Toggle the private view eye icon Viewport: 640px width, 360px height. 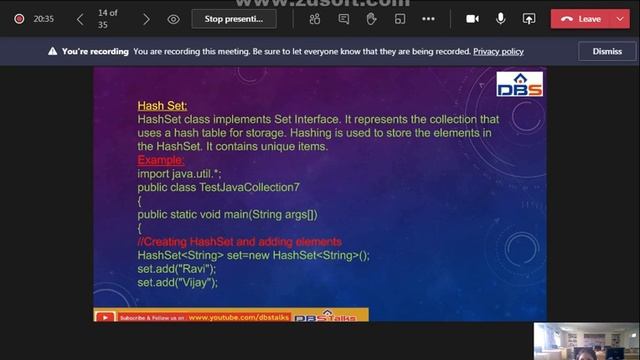[173, 19]
